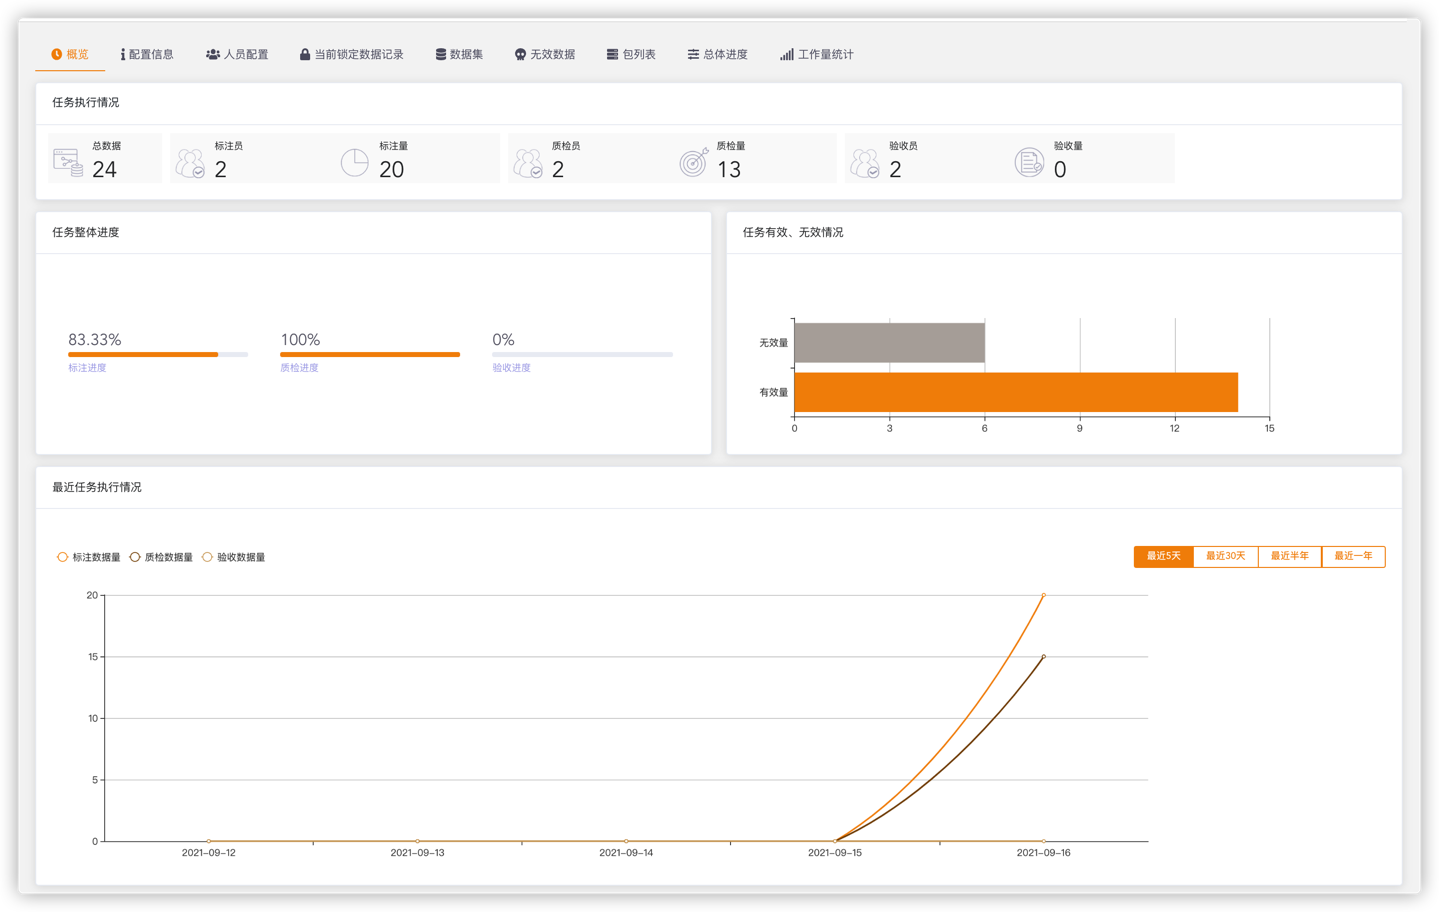Click the 质检量 value 13
Image resolution: width=1439 pixels, height=912 pixels.
point(729,170)
